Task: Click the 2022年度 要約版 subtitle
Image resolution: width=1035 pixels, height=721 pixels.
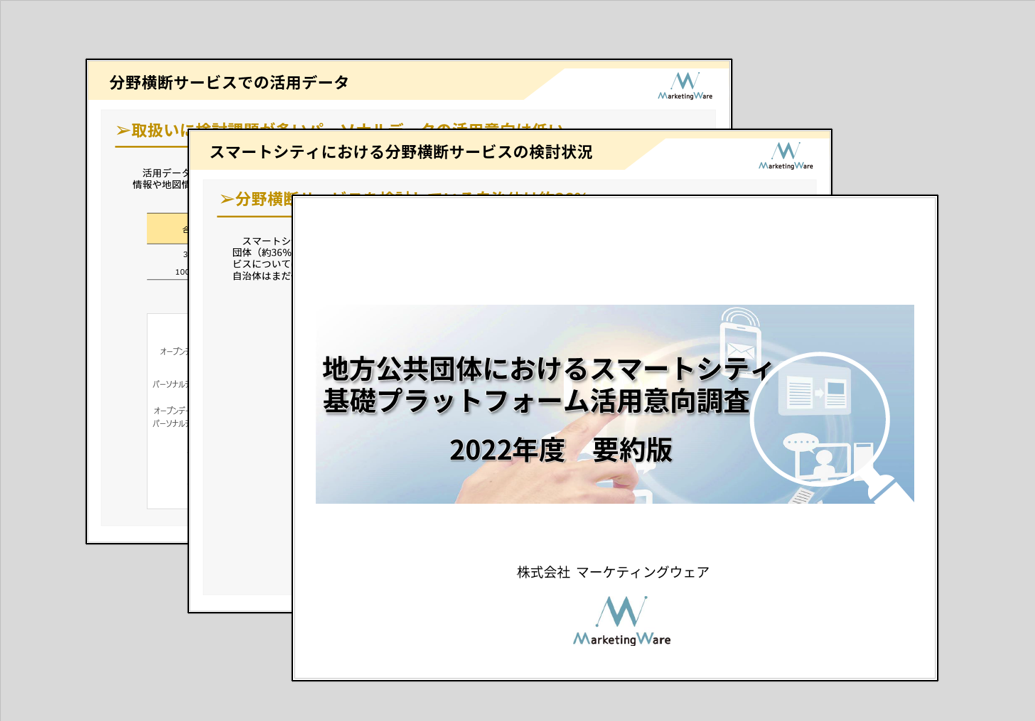Action: click(560, 451)
